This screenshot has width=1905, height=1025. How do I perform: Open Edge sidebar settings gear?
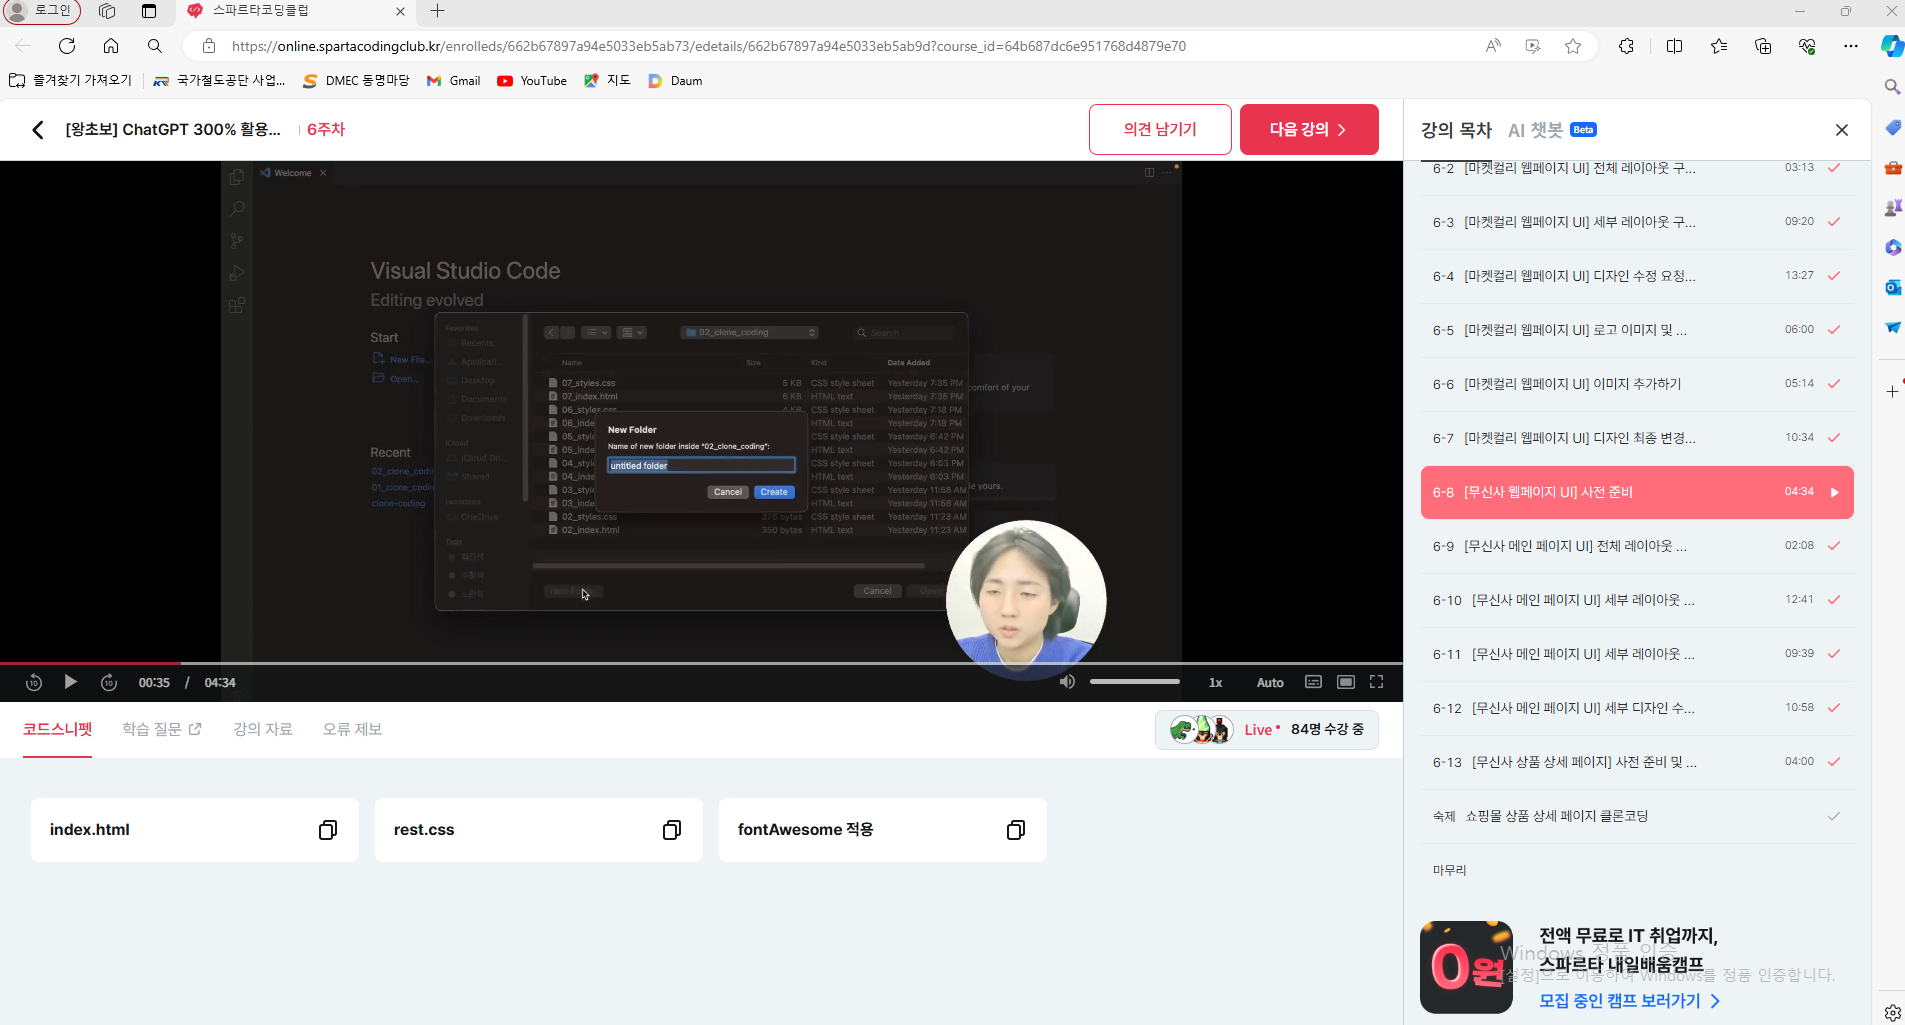[x=1892, y=1013]
